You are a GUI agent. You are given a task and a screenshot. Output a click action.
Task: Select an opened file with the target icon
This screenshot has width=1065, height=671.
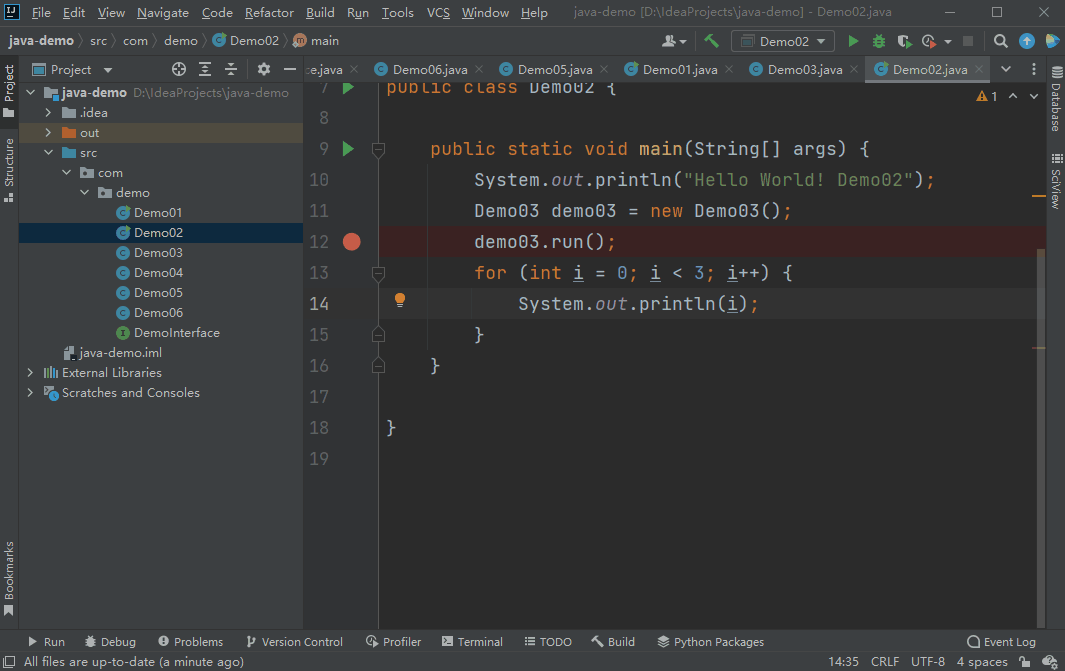click(179, 69)
